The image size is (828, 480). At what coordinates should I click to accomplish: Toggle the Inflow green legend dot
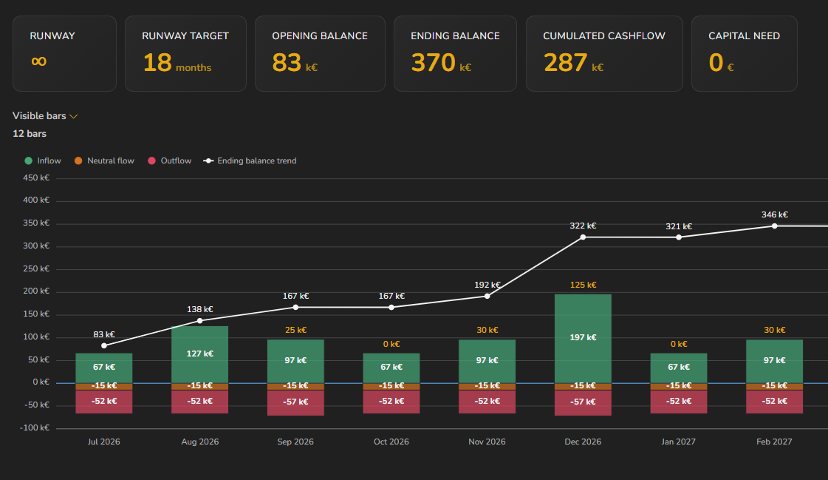point(29,161)
